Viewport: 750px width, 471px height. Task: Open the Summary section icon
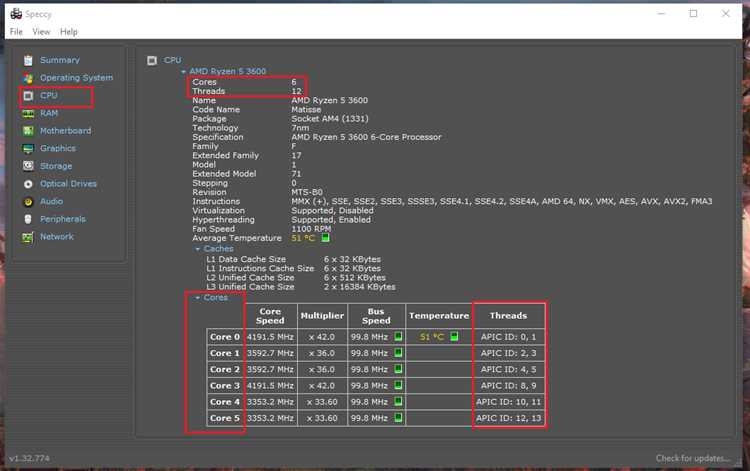[x=28, y=60]
